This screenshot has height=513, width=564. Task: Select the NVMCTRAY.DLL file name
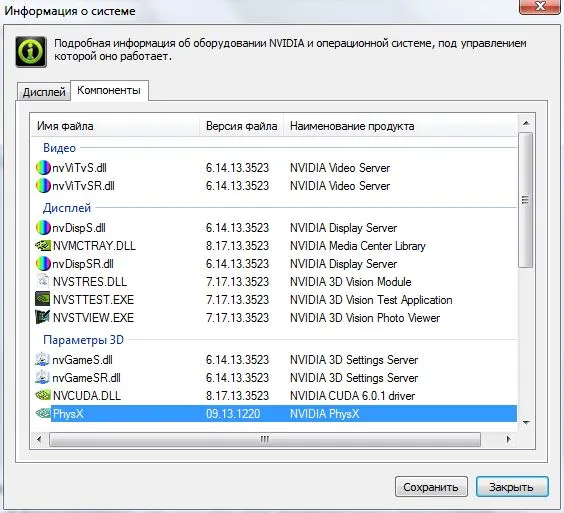point(94,246)
